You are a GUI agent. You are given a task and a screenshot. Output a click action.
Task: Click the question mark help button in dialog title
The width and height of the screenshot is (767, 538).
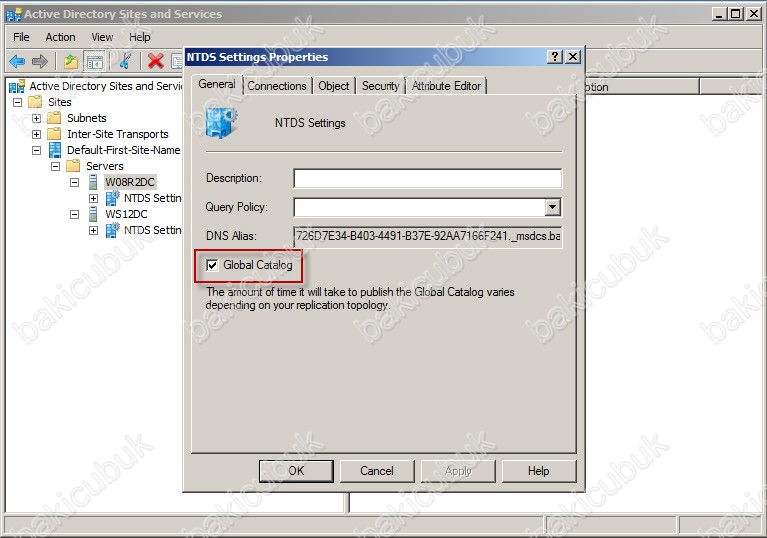pyautogui.click(x=555, y=57)
